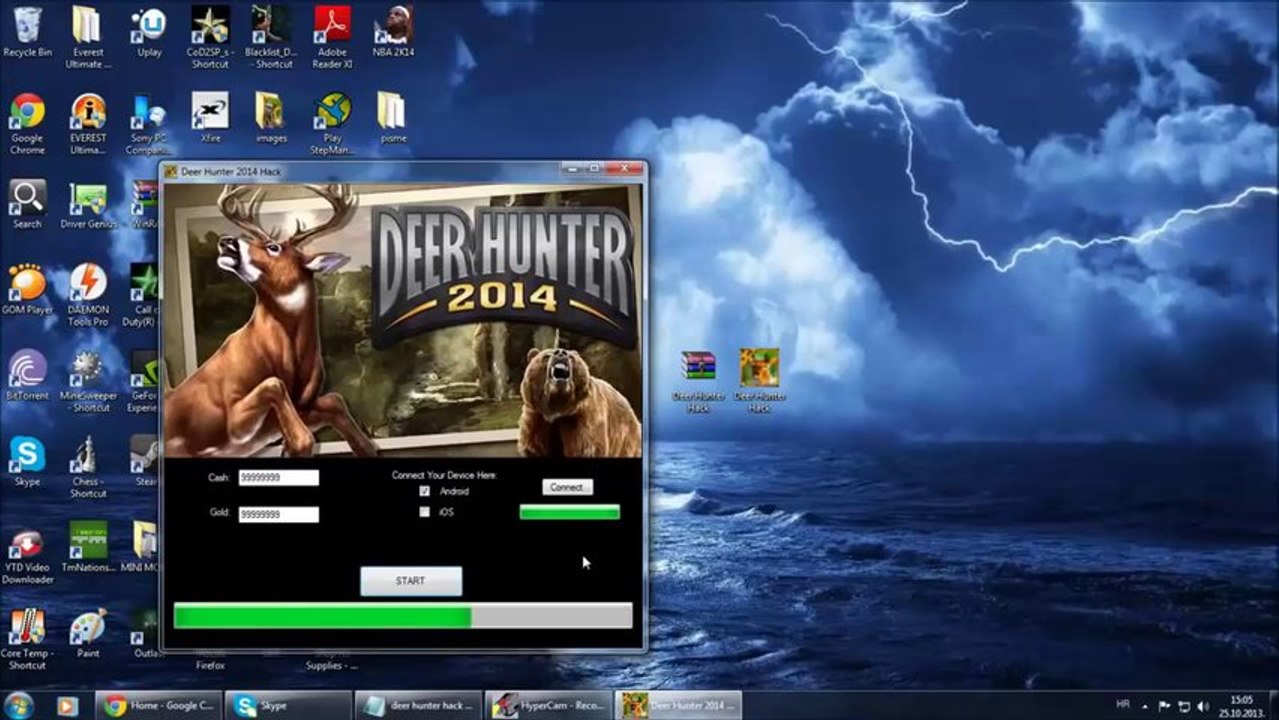Open the CoD2SP_s shortcut icon
This screenshot has height=720, width=1279.
click(210, 38)
